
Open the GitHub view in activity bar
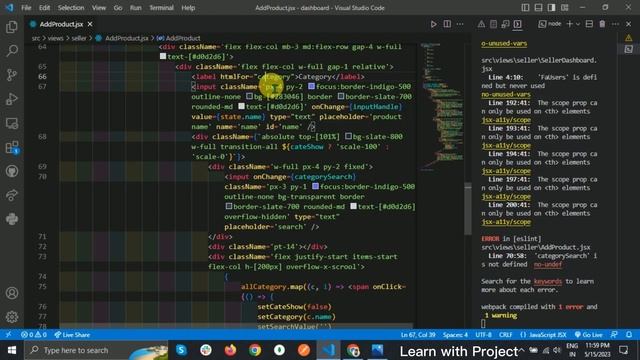[x=12, y=171]
